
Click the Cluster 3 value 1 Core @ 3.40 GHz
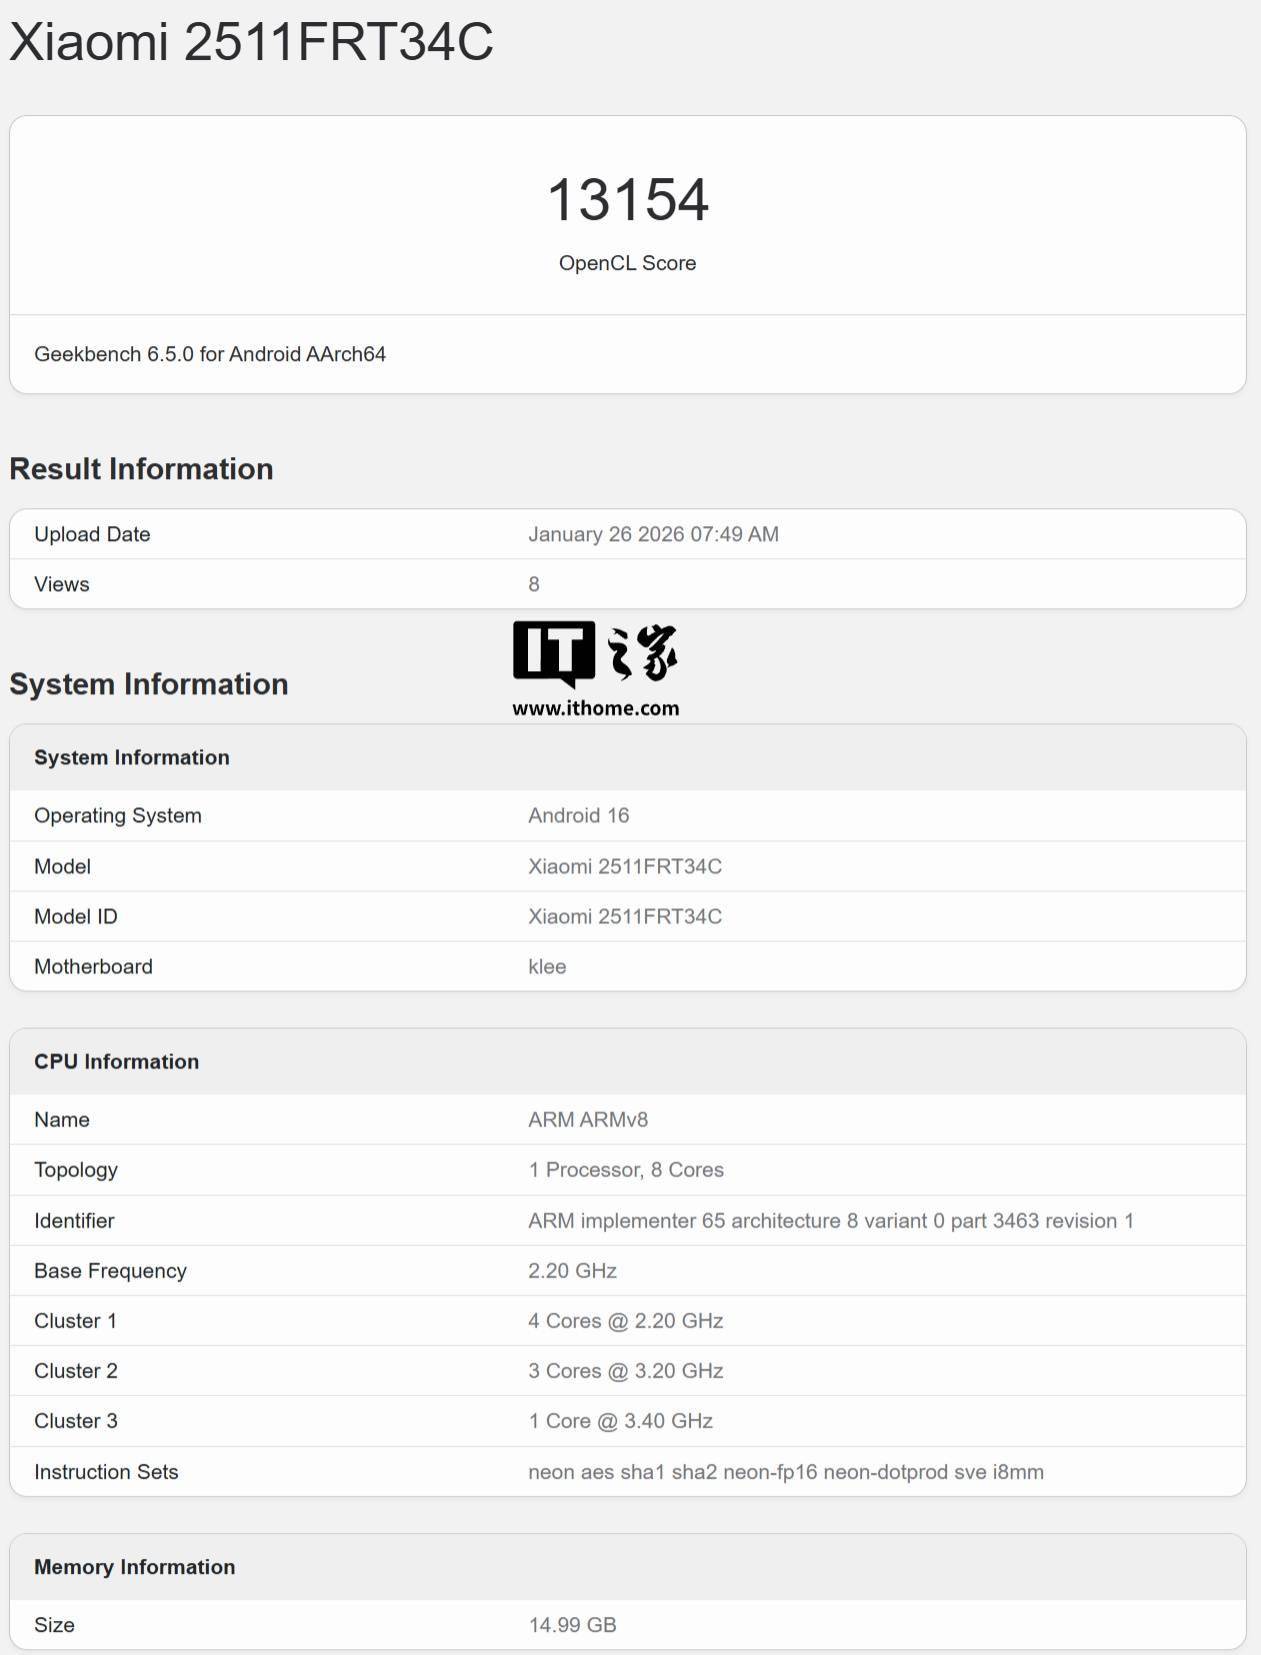coord(620,1420)
